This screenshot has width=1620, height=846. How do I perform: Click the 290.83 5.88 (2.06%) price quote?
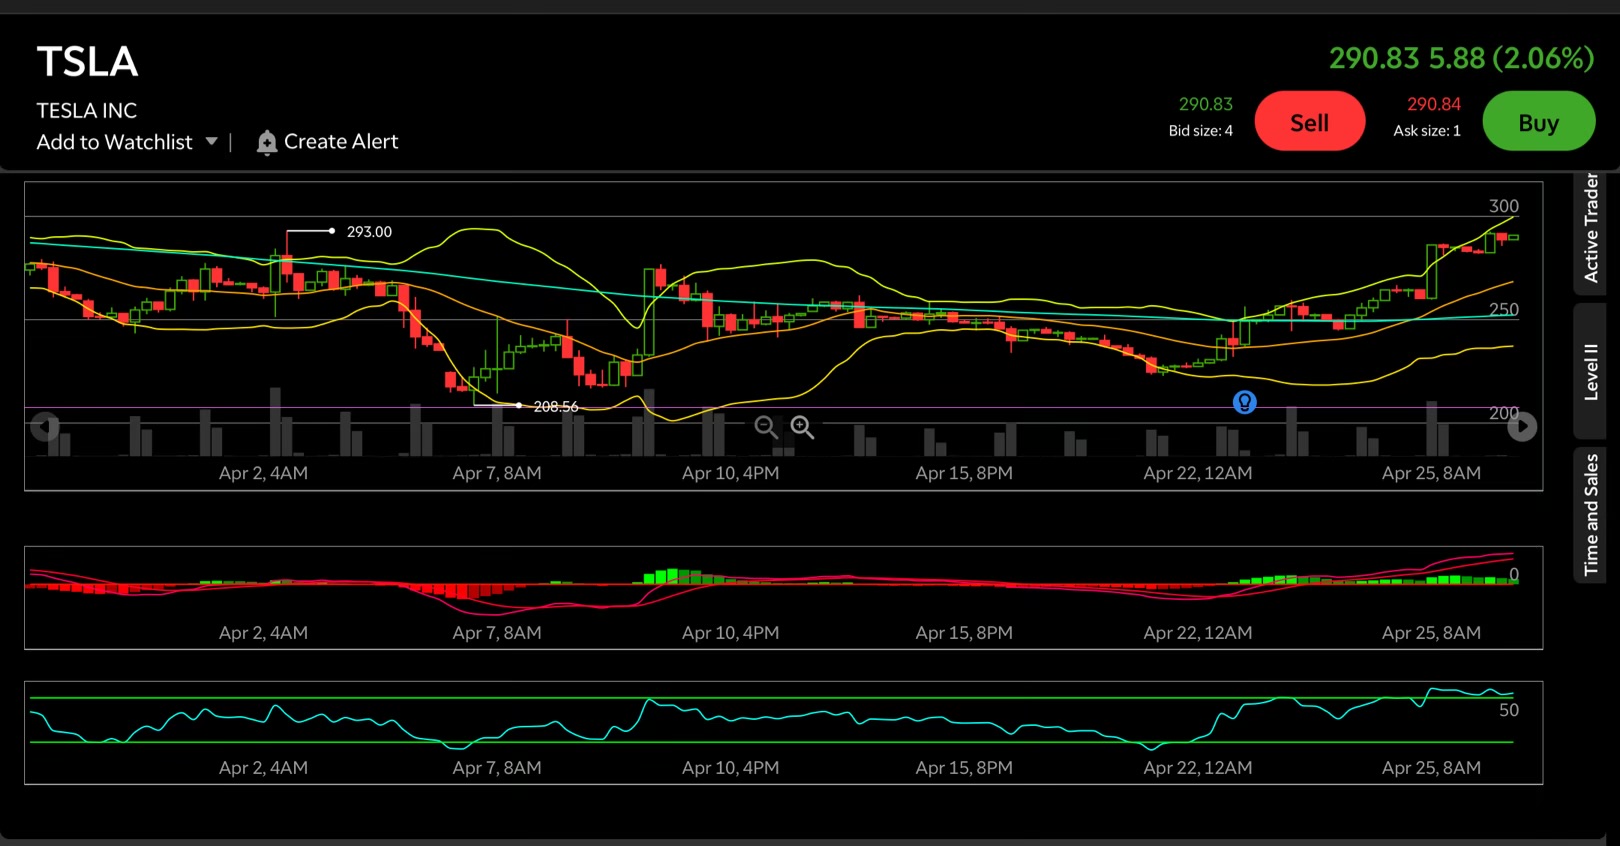1461,58
